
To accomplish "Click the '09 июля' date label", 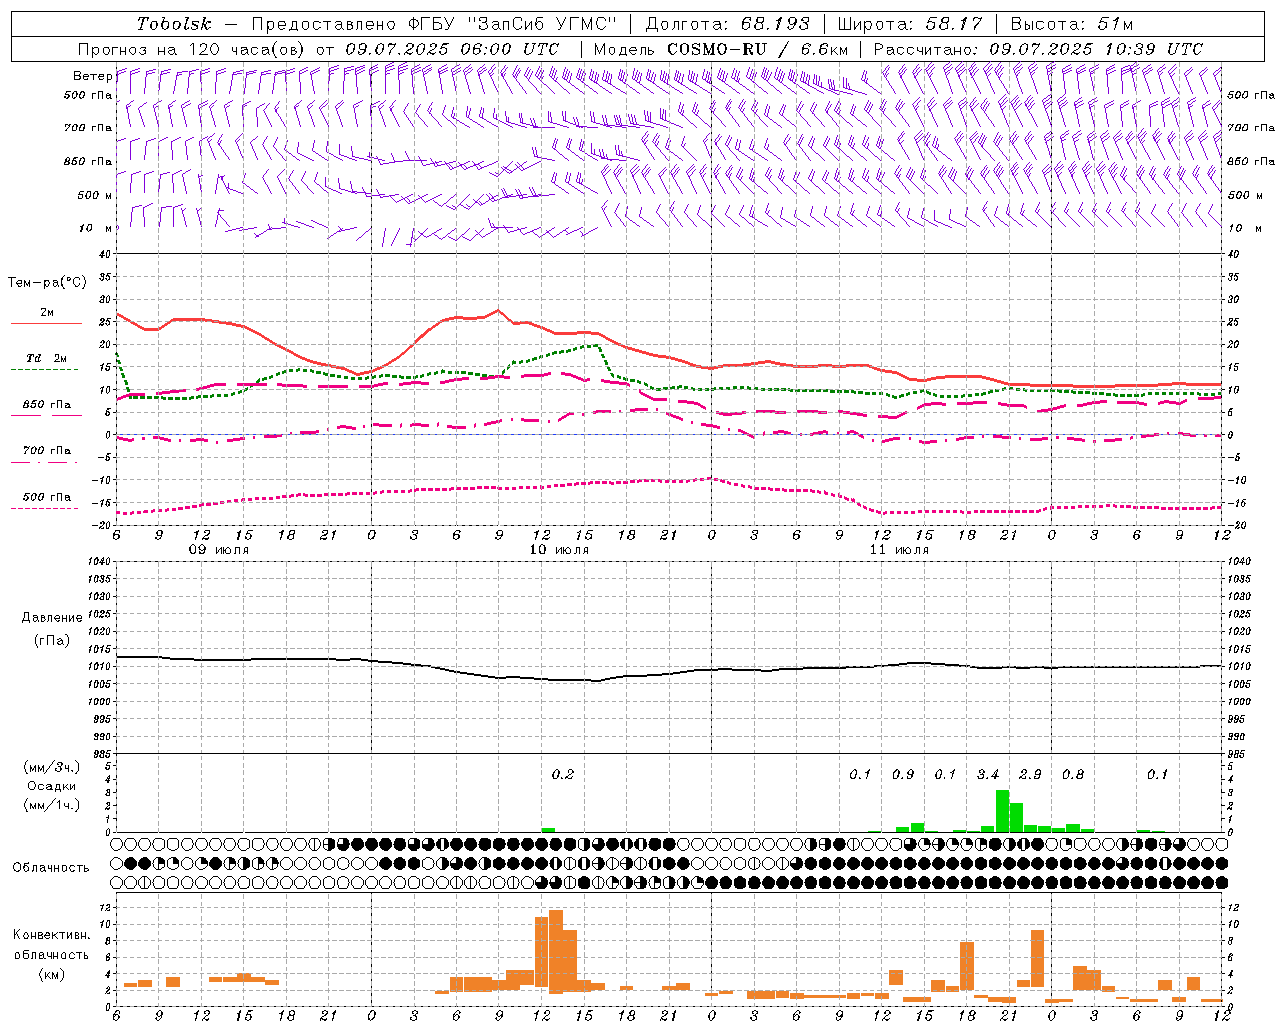I will point(219,550).
